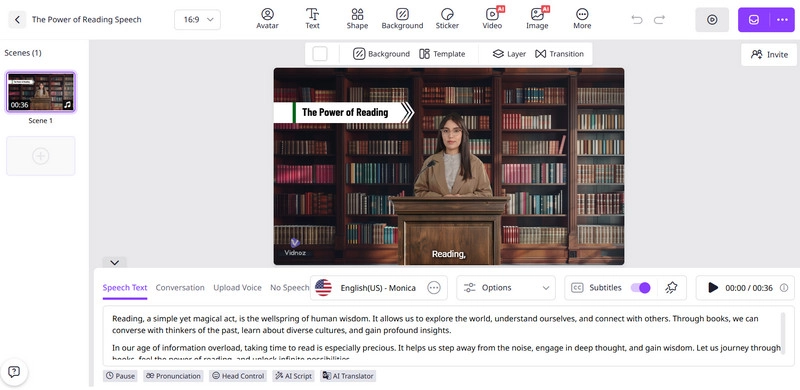Open voice more-options ellipsis button
800x390 pixels.
coord(434,288)
